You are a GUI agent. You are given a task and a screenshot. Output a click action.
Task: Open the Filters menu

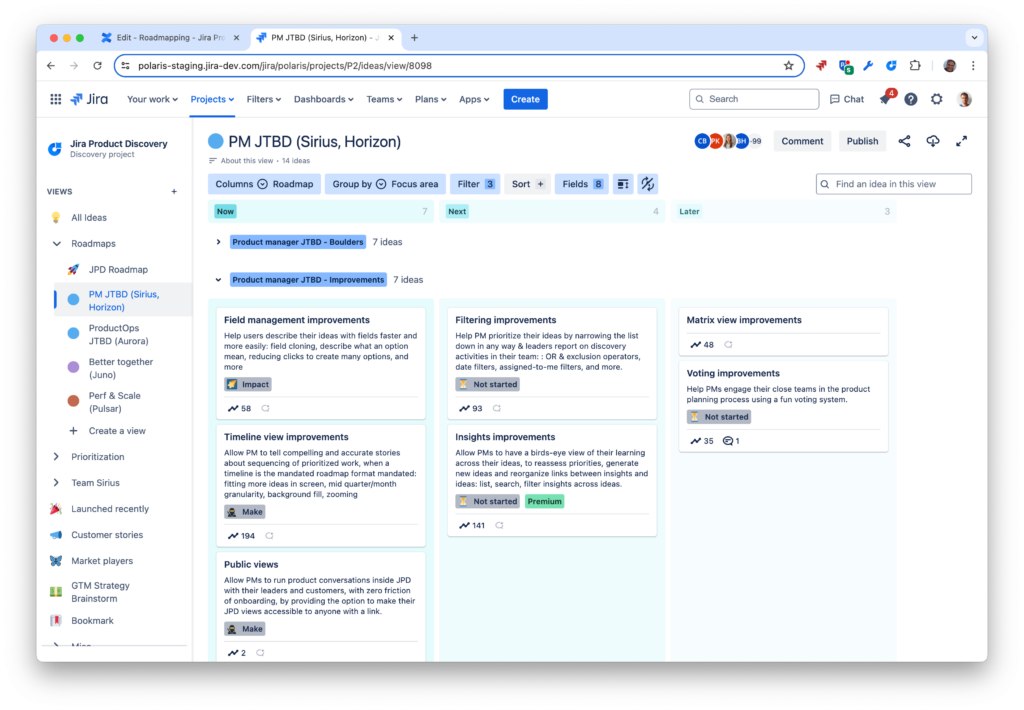[x=264, y=99]
